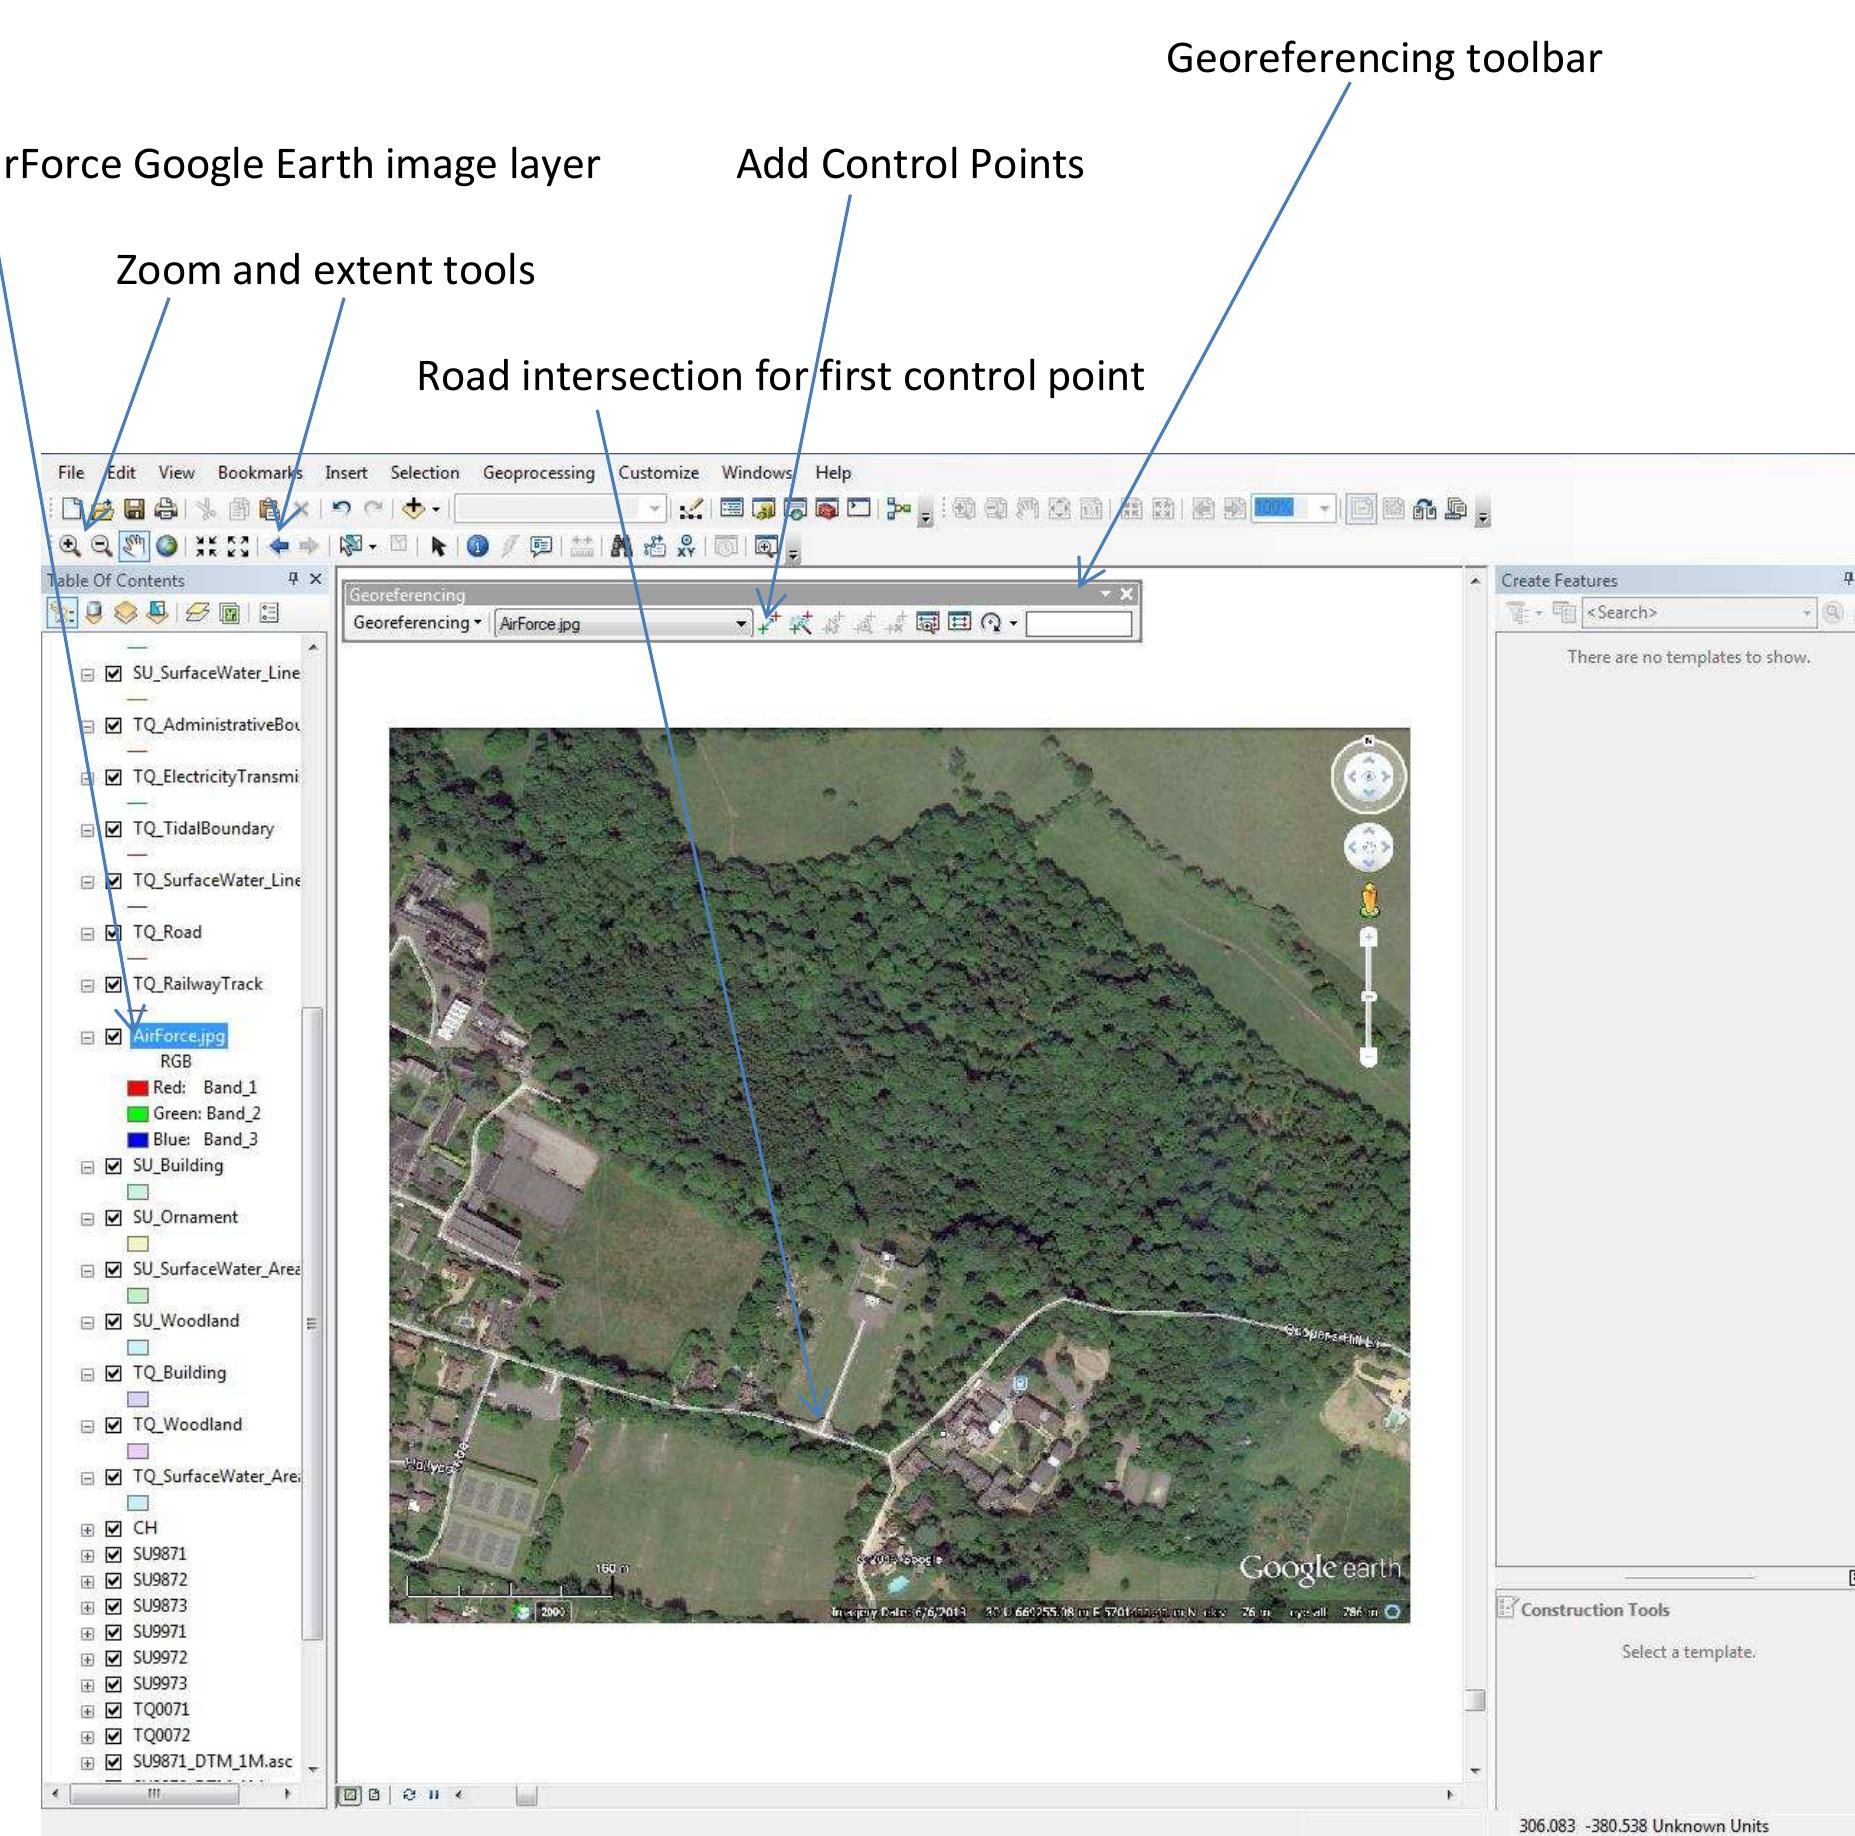Screen dimensions: 1855x1836
Task: Open the Selection menu
Action: [424, 473]
